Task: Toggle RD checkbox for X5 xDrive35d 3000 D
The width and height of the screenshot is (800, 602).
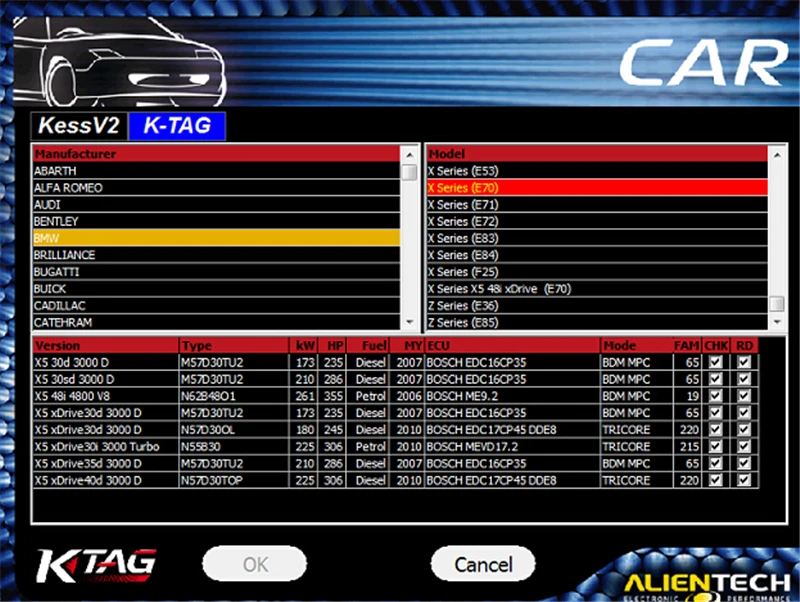Action: [744, 463]
